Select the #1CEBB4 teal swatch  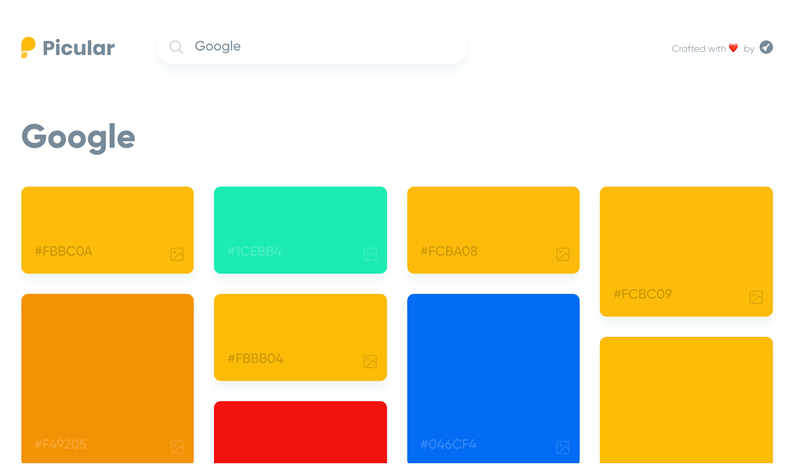[301, 230]
